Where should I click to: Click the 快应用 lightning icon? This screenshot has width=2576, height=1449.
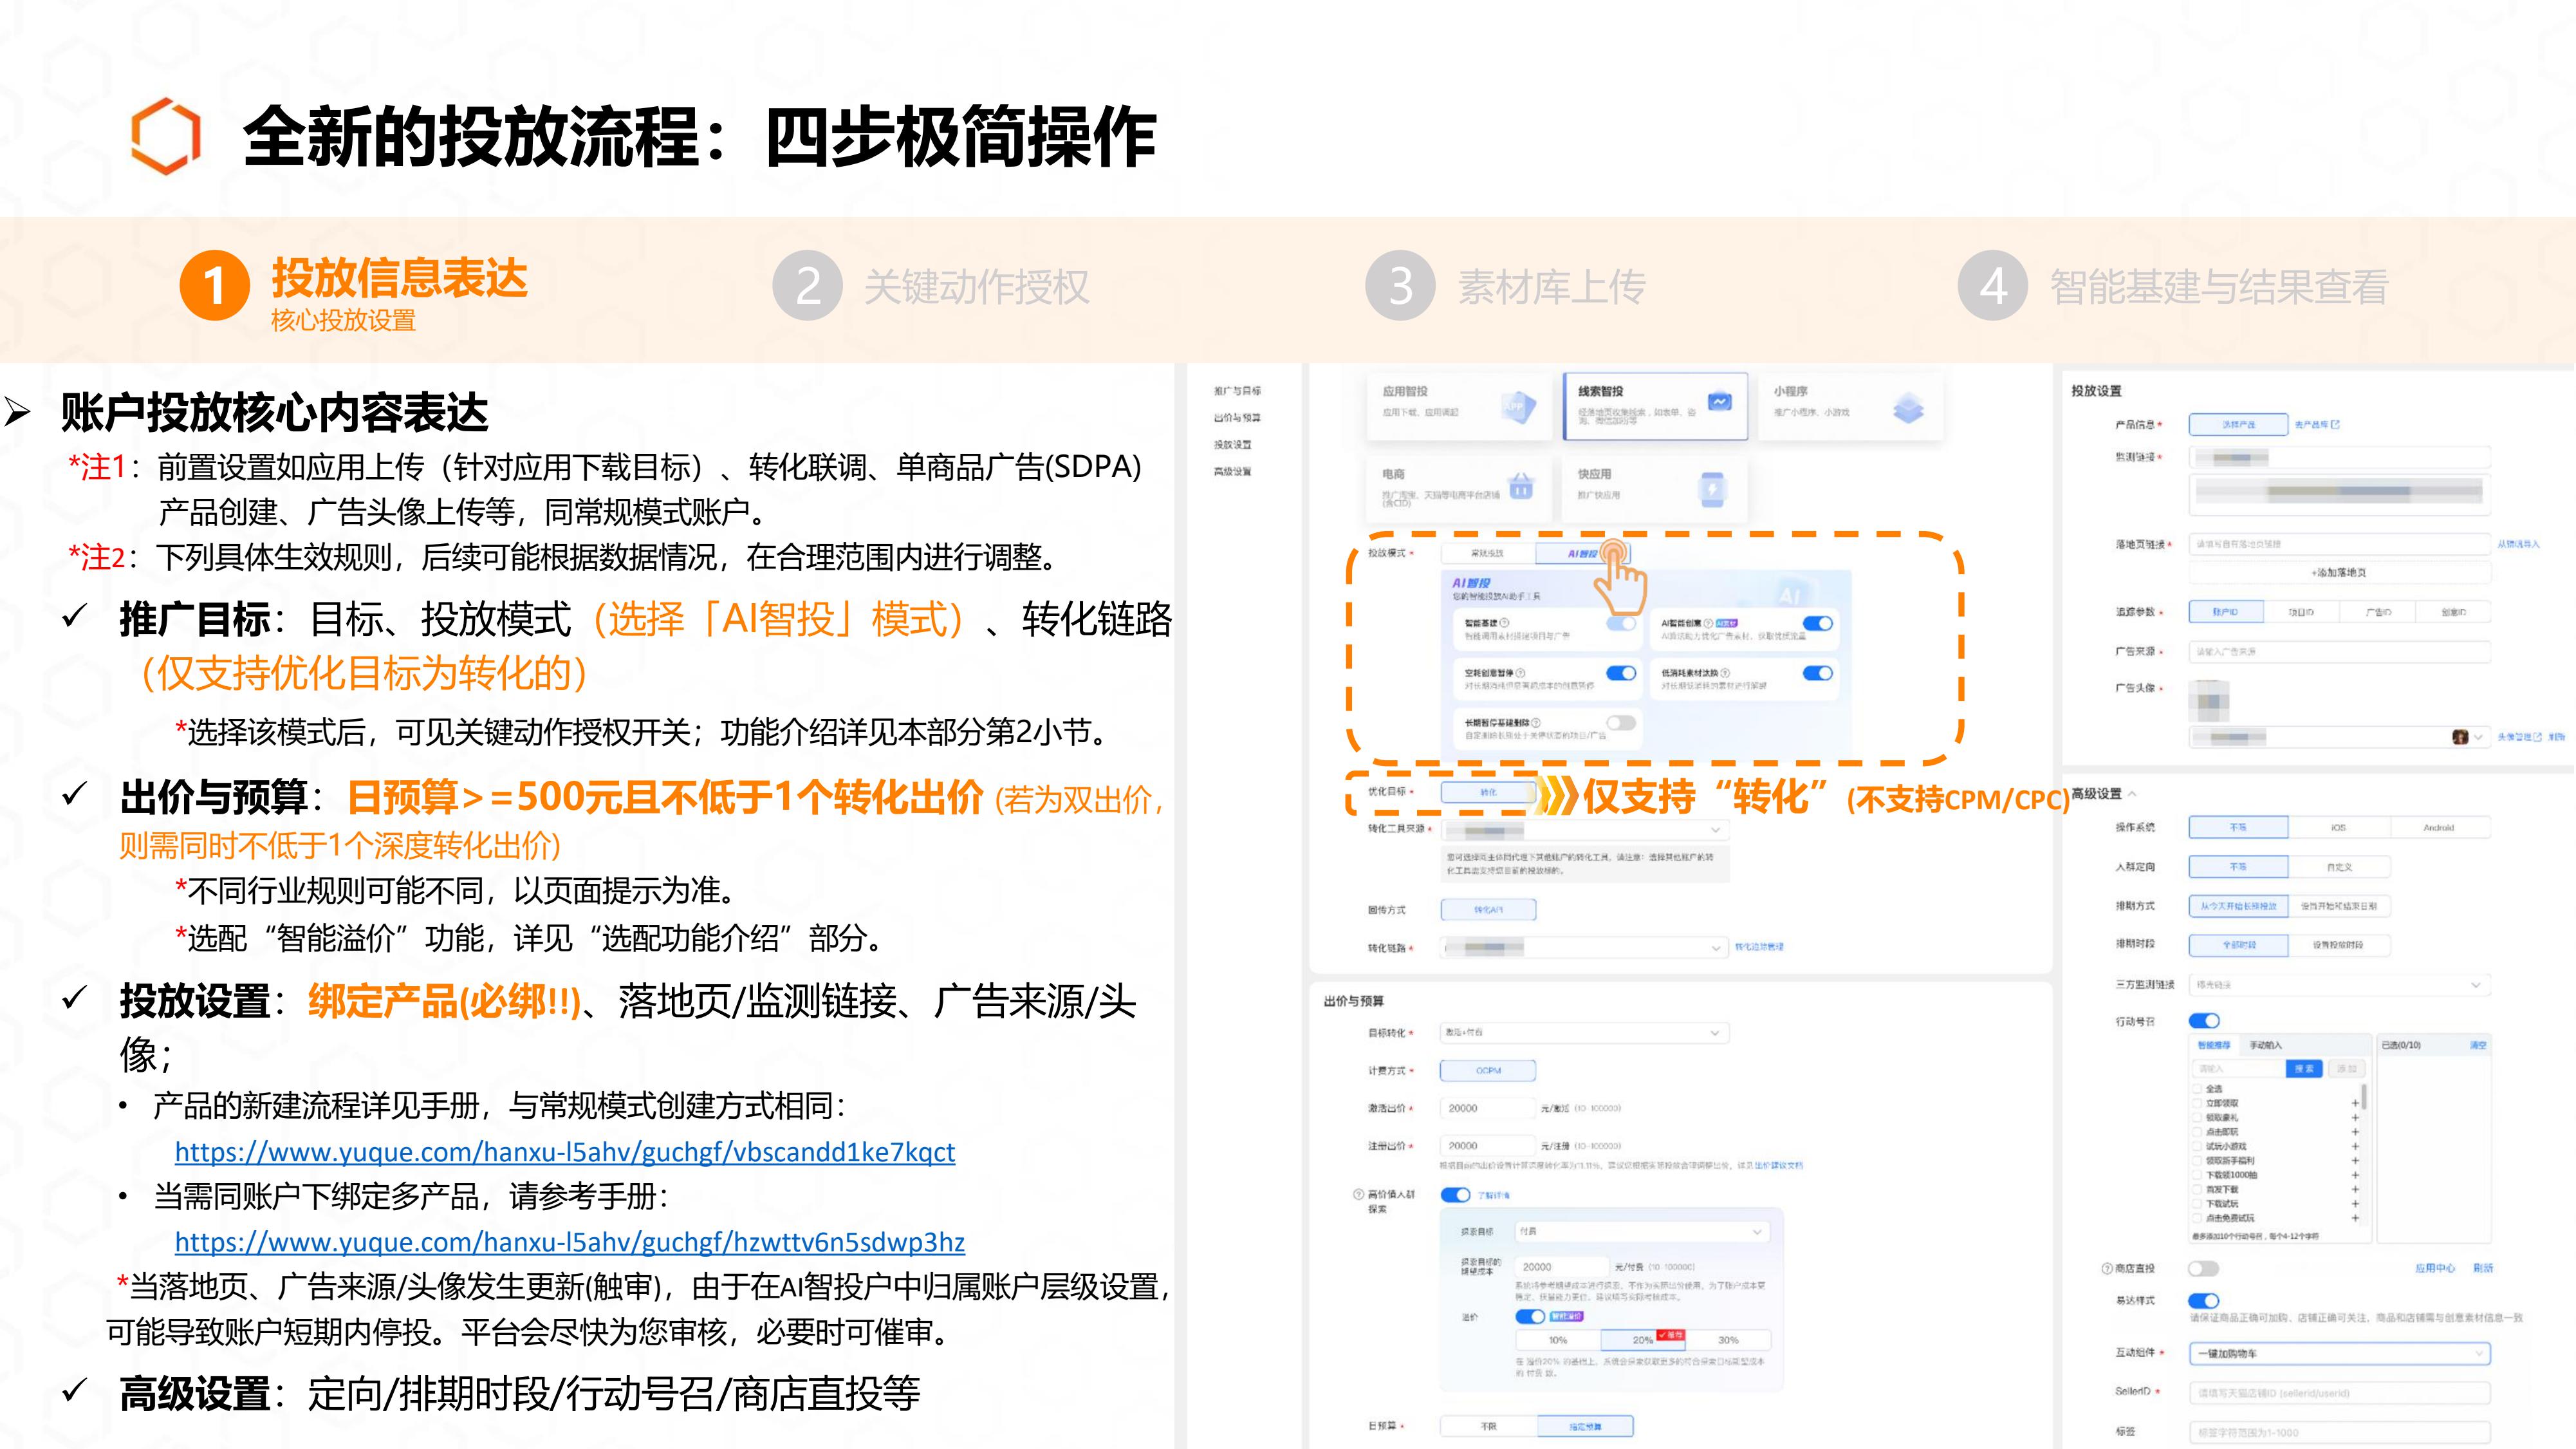pyautogui.click(x=1712, y=489)
